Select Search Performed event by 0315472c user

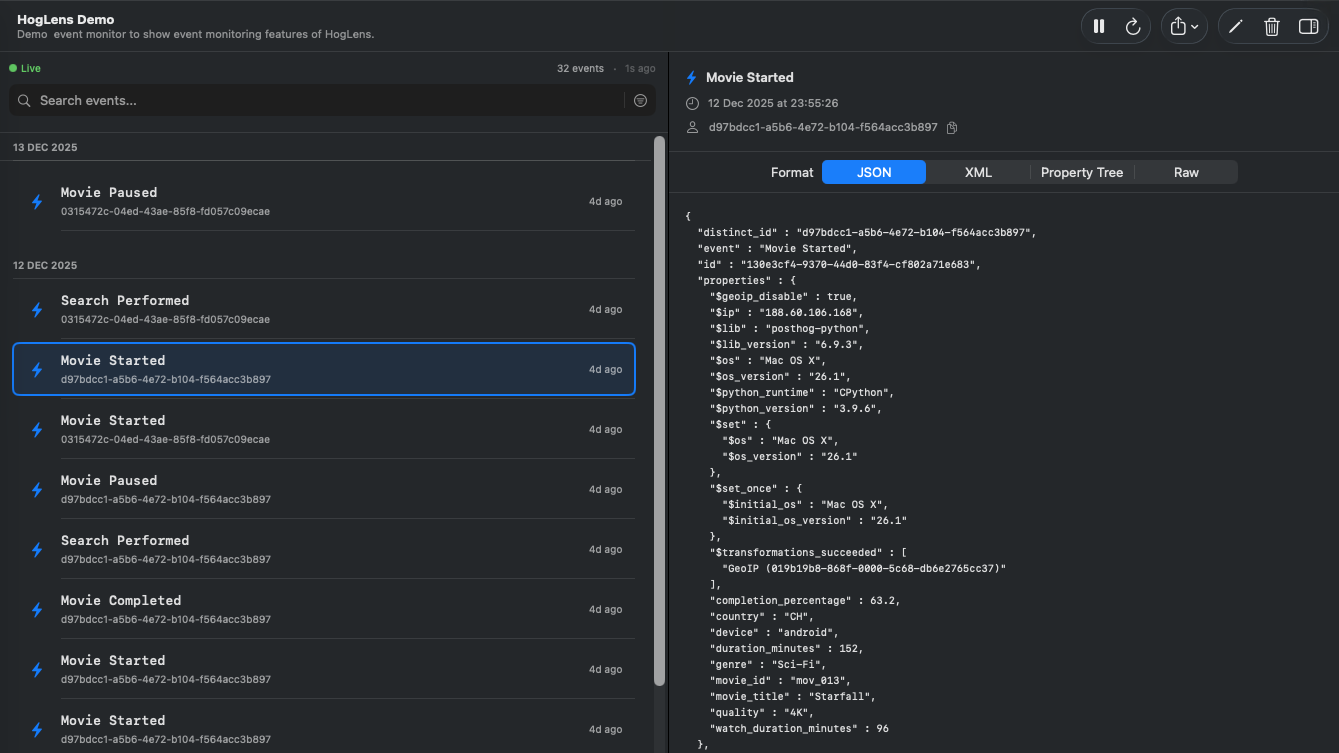coord(324,309)
